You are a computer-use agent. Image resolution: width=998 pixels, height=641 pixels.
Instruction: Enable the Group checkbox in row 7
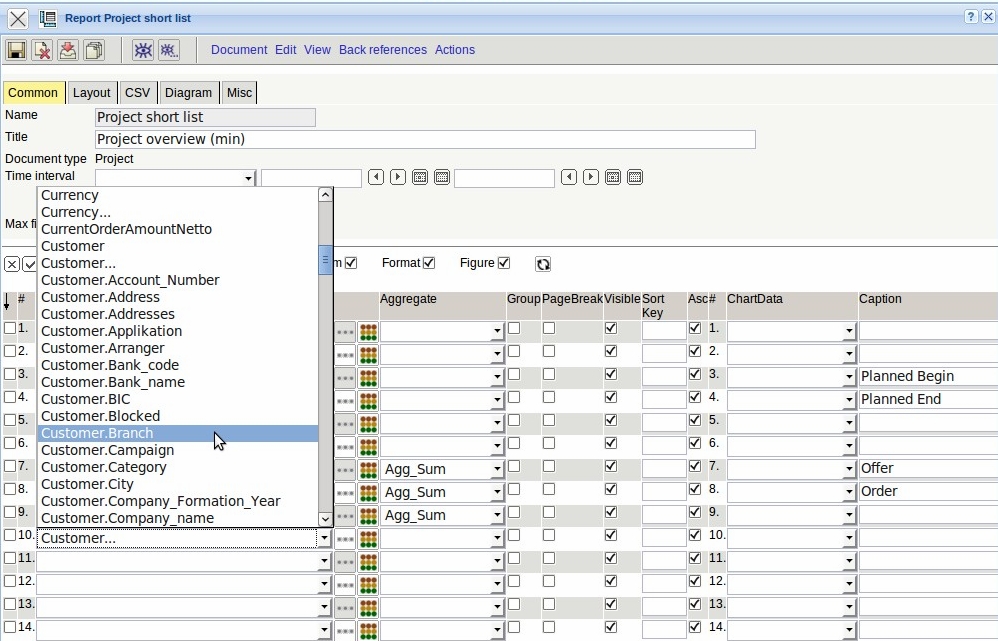point(514,466)
